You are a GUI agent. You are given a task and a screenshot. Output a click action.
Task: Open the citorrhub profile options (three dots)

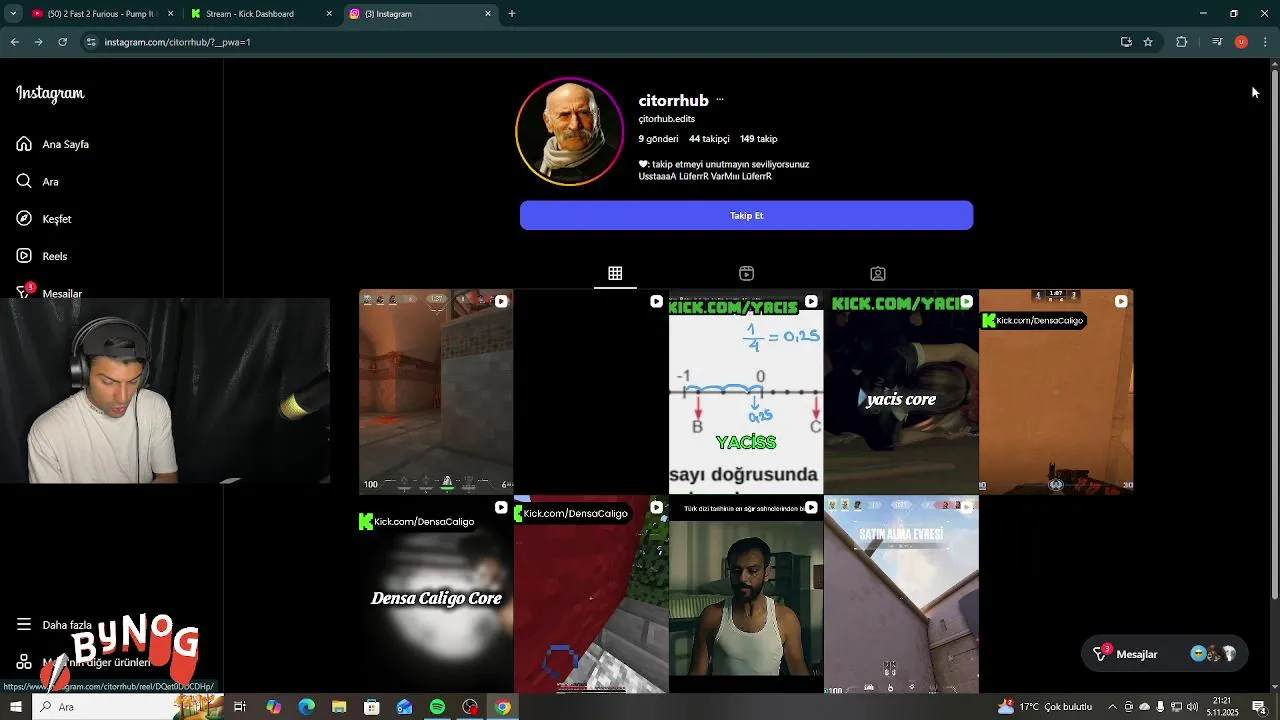tap(719, 100)
